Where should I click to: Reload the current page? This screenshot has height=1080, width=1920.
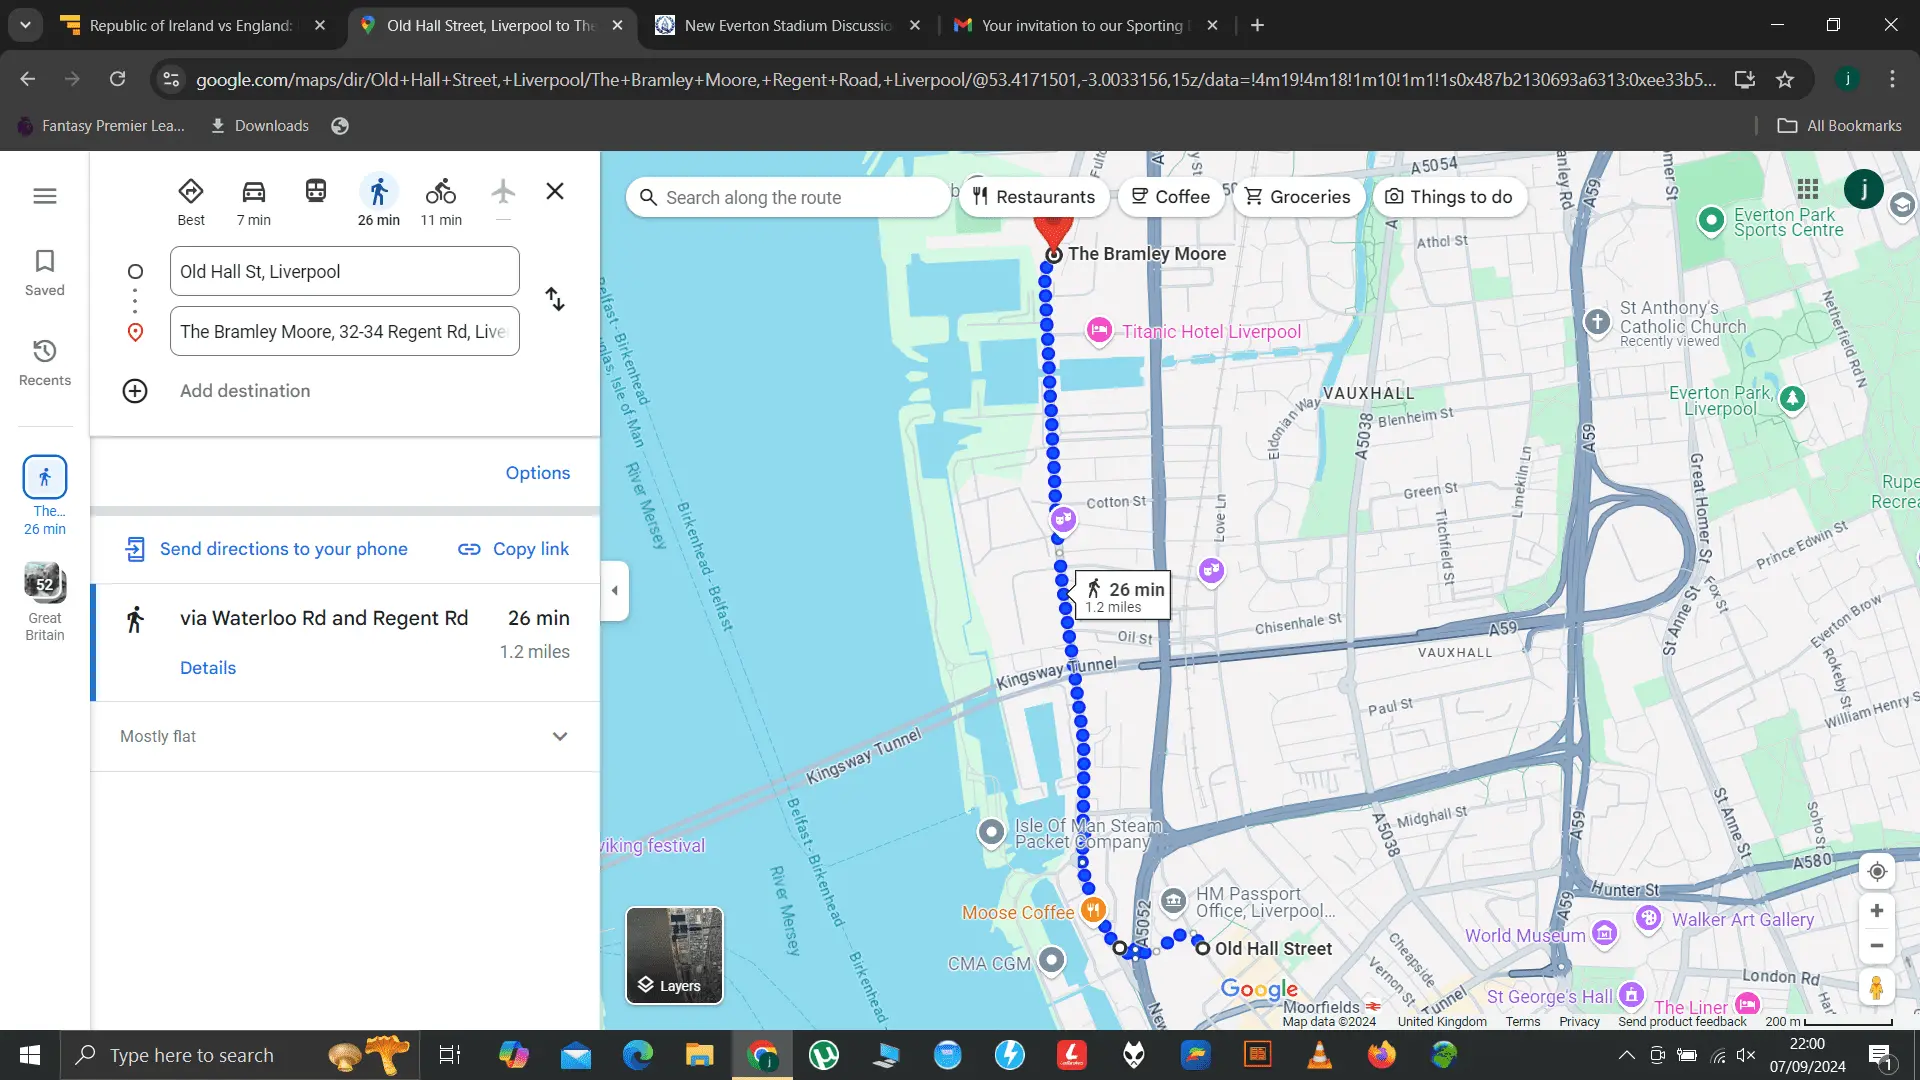[118, 79]
